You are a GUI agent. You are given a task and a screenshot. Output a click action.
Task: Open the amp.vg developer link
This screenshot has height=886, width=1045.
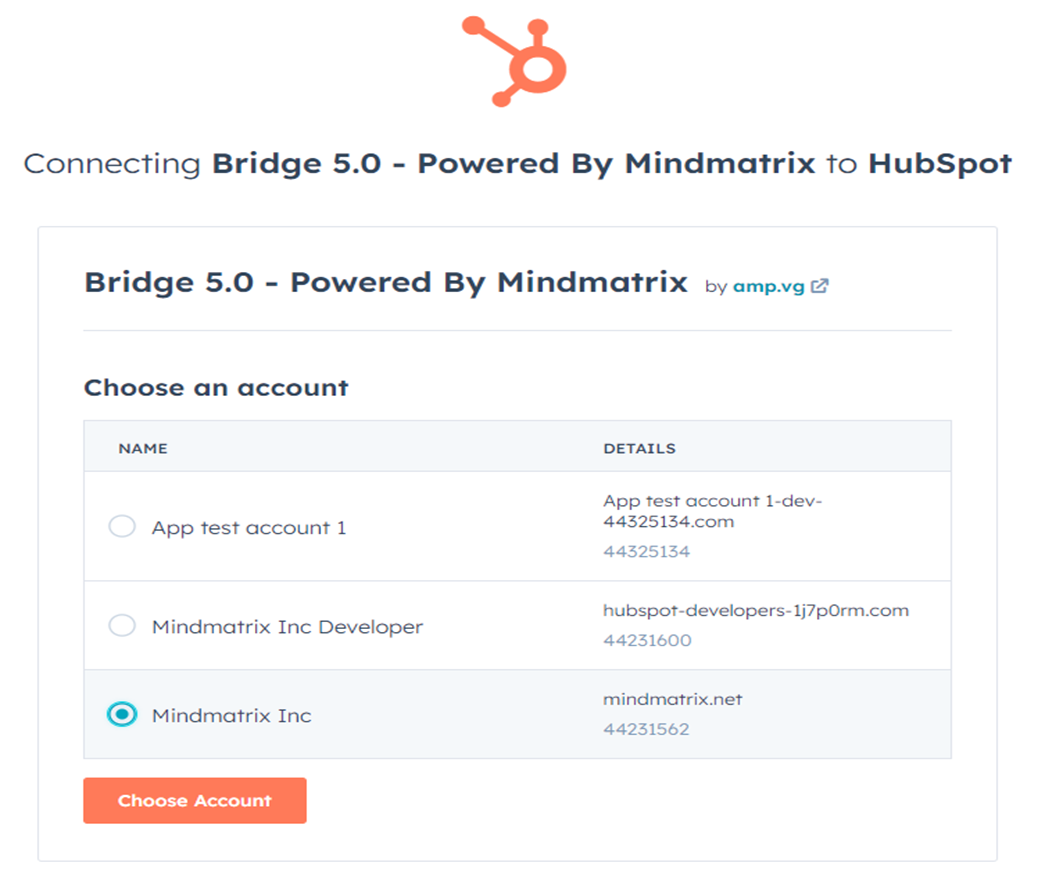(x=768, y=286)
